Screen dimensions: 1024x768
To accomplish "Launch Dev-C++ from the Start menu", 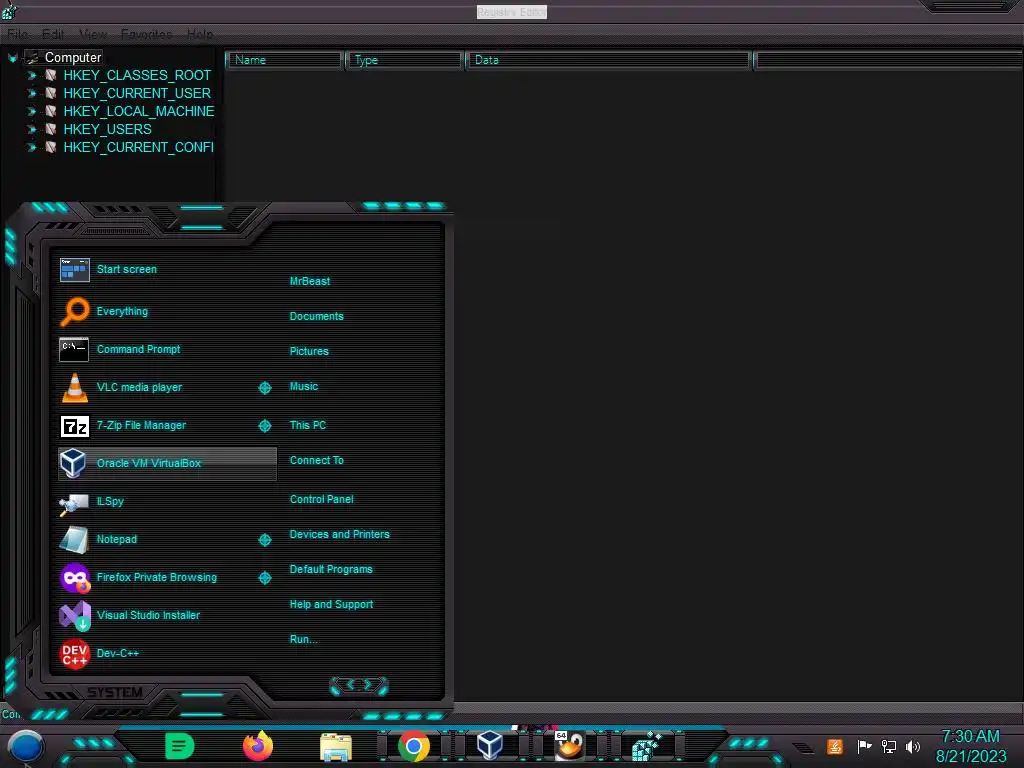I will pyautogui.click(x=118, y=653).
